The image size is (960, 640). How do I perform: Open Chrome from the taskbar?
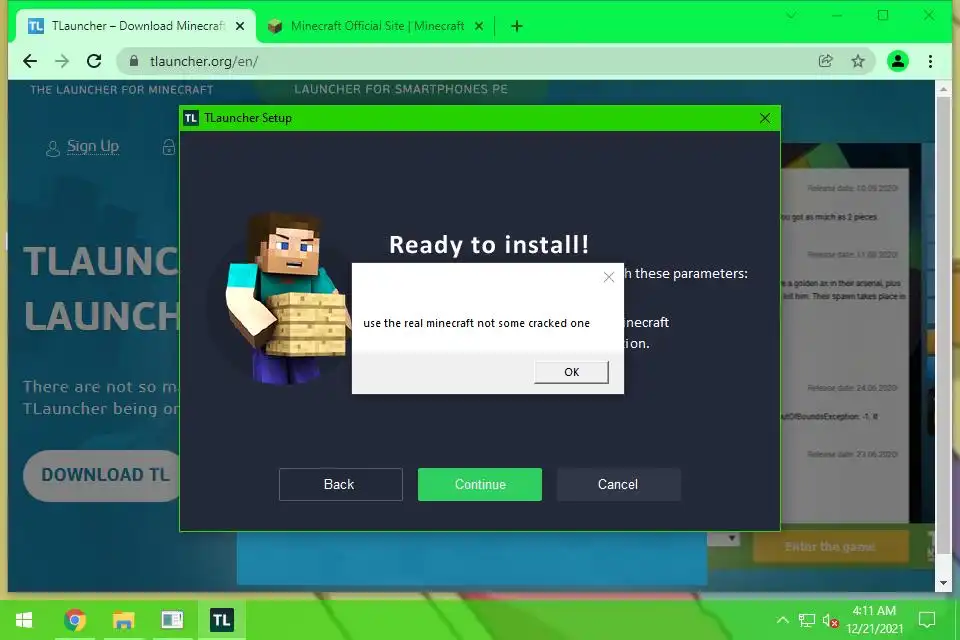75,620
